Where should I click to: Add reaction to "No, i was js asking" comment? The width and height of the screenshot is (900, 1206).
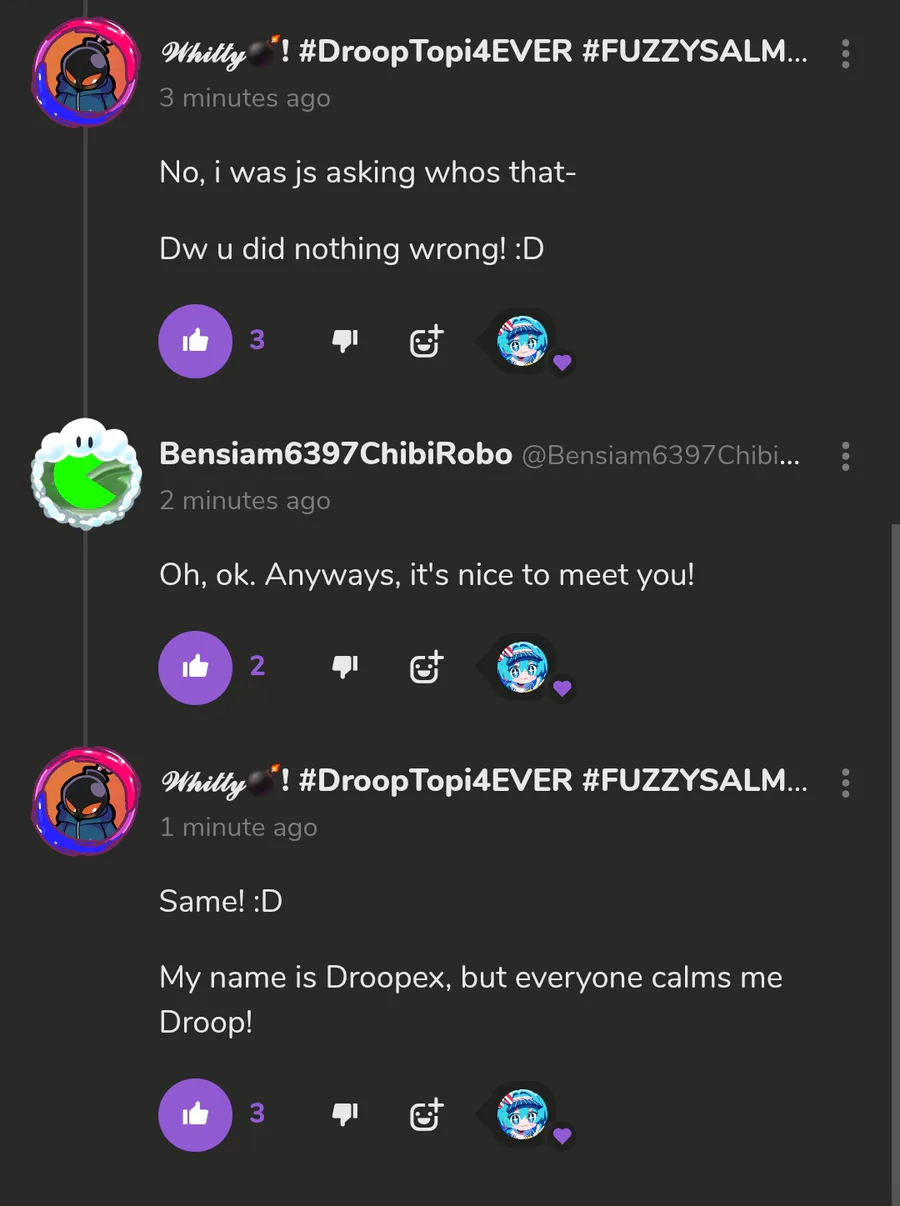coord(426,342)
